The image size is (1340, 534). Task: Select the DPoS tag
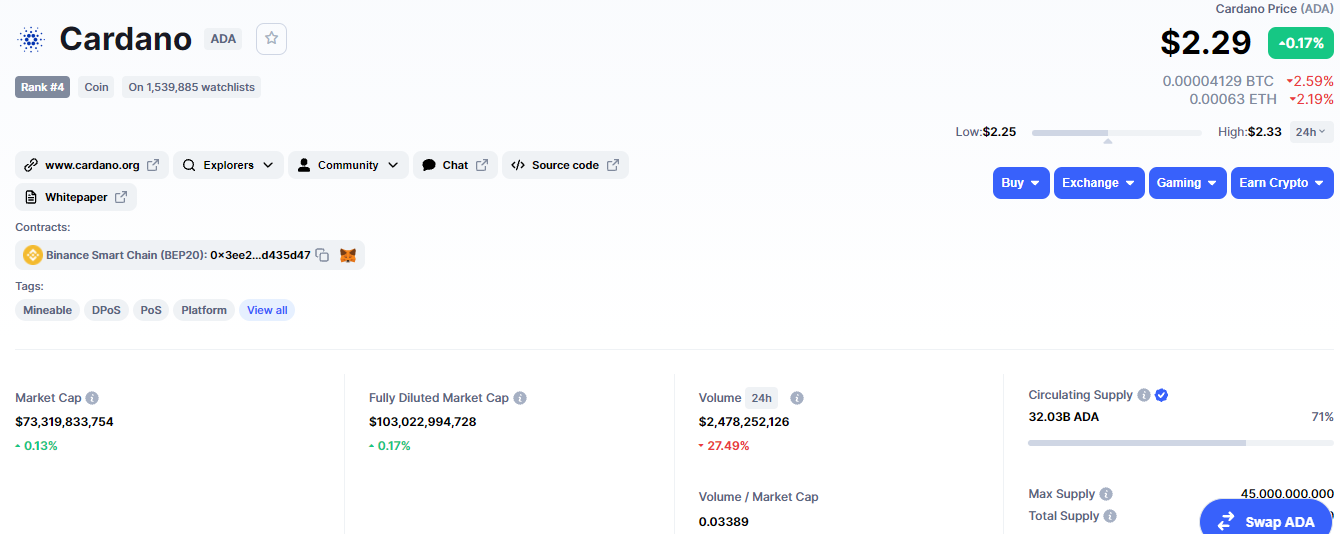[106, 310]
